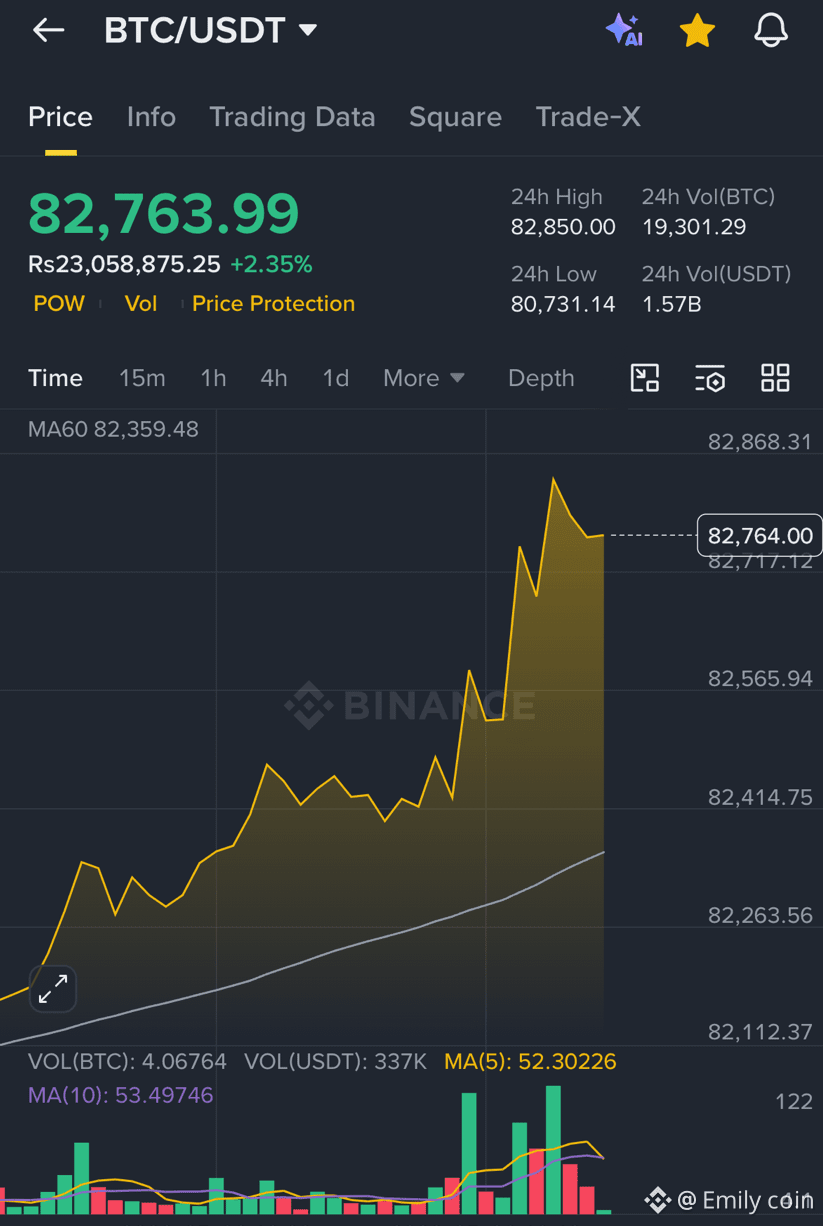Open price alerts bell icon
Viewport: 823px width, 1226px height.
771,31
